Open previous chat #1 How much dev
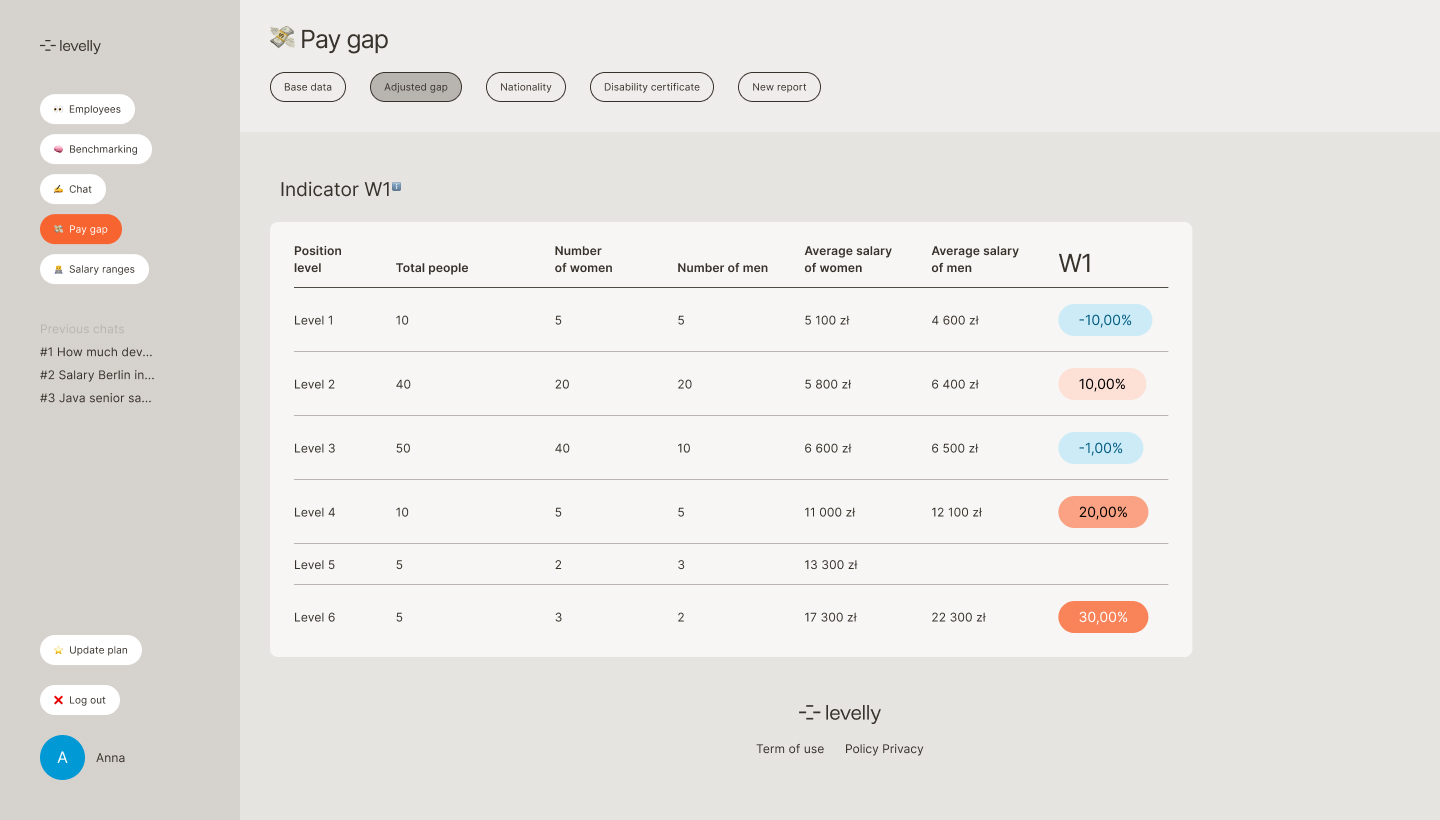This screenshot has width=1440, height=820. tap(96, 352)
